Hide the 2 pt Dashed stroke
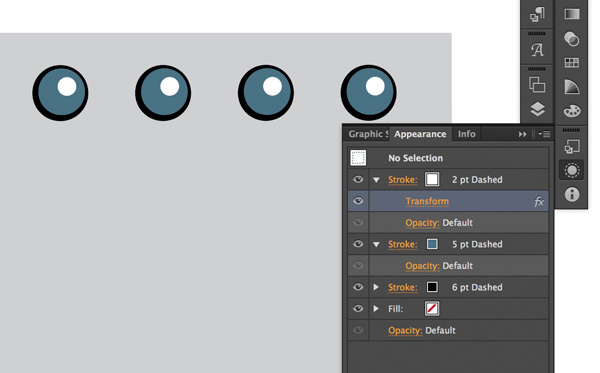 (358, 179)
